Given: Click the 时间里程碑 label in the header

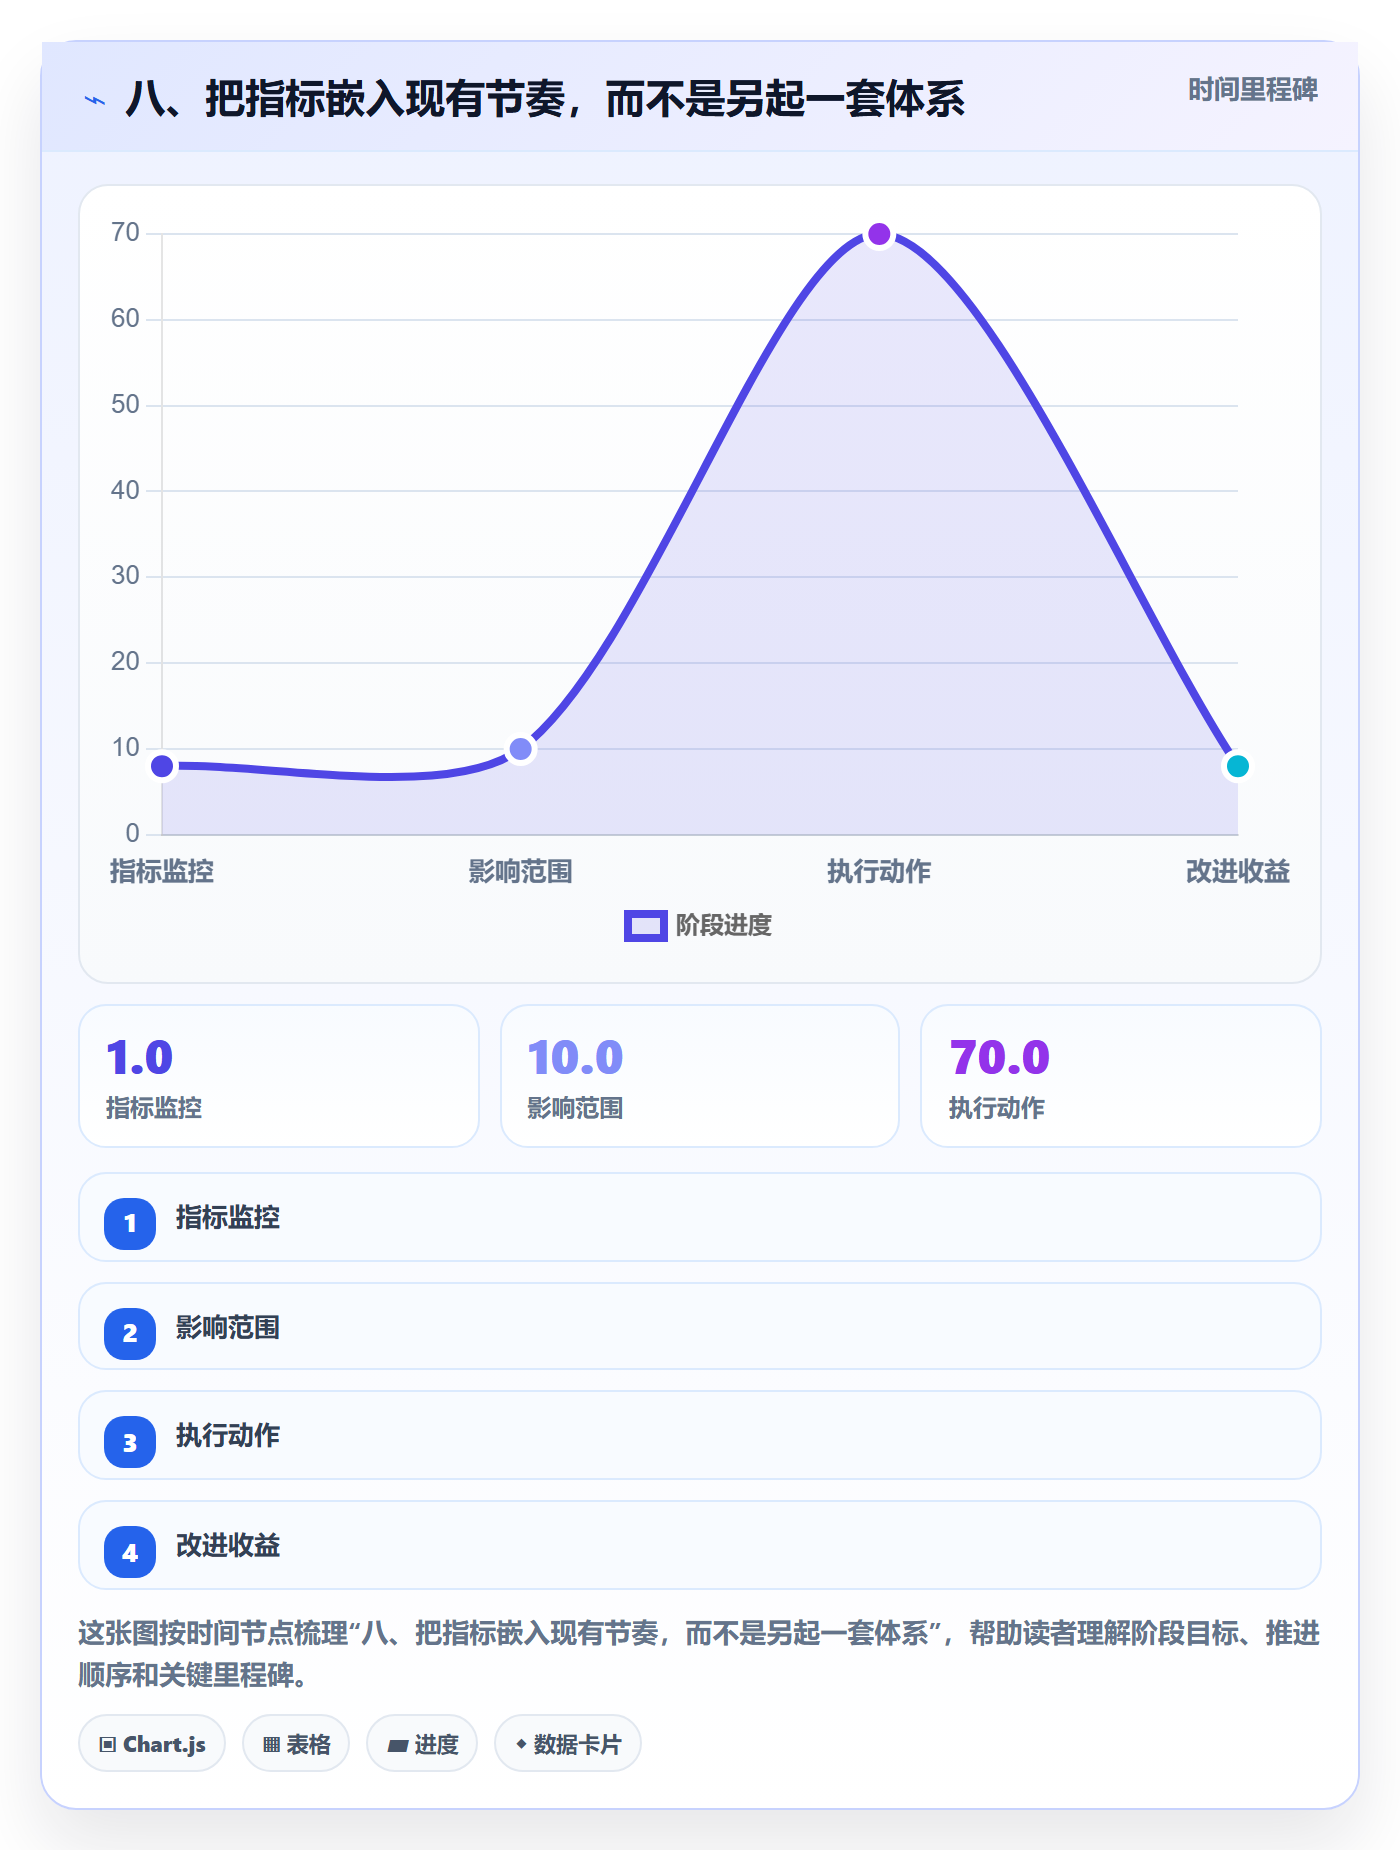Looking at the screenshot, I should 1252,90.
